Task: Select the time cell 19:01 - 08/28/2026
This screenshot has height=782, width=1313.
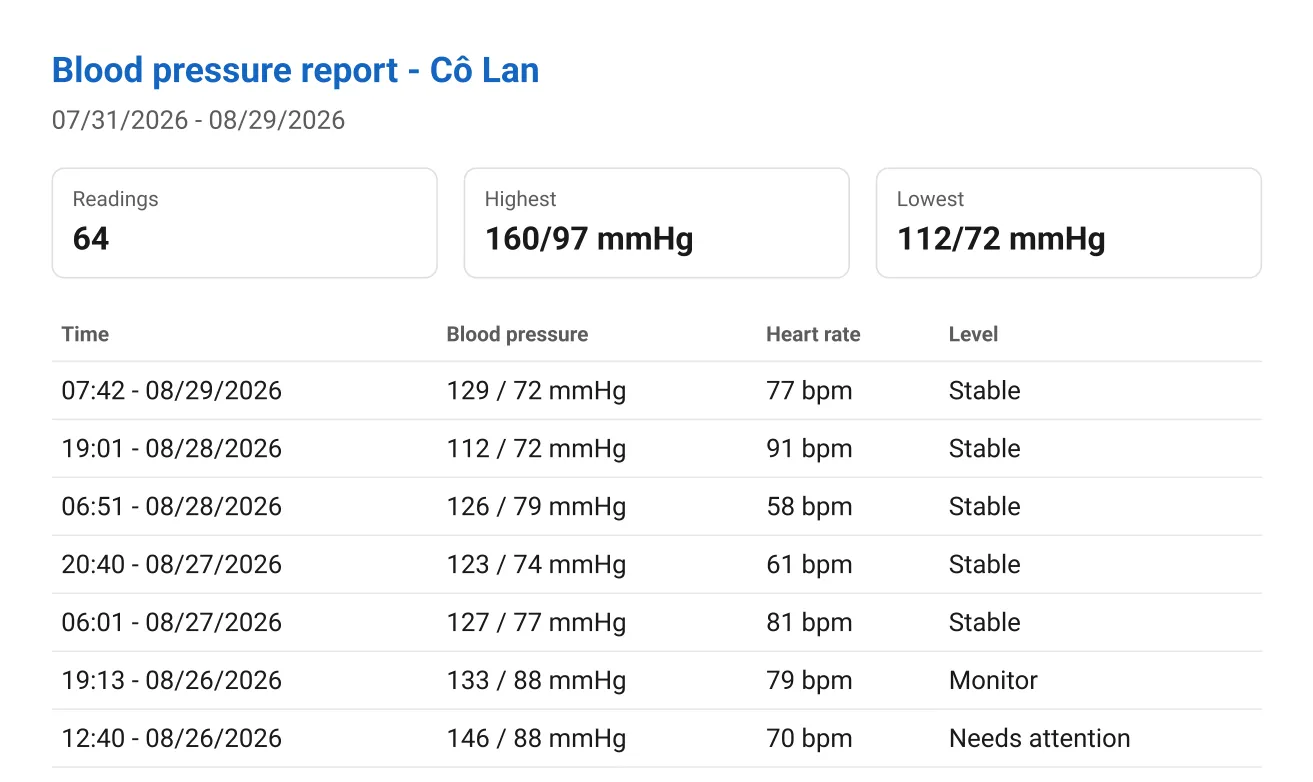Action: pos(172,449)
